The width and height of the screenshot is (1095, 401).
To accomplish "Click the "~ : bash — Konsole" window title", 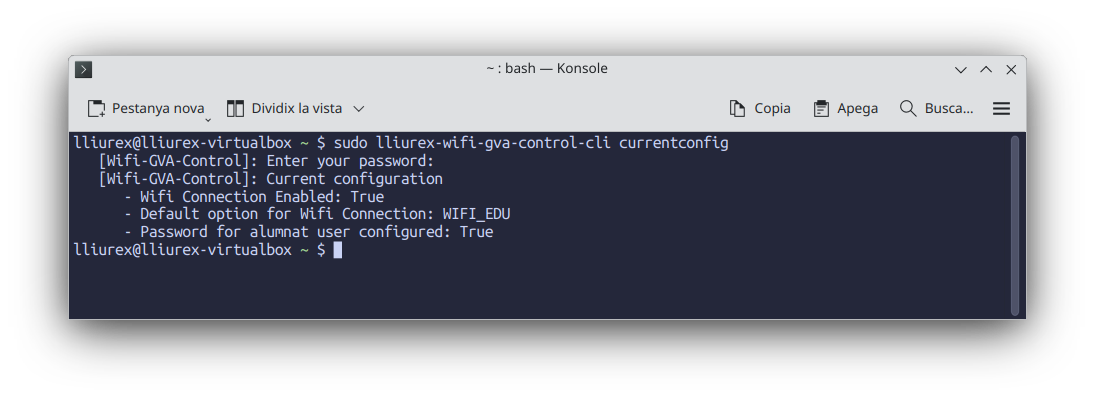I will pyautogui.click(x=547, y=69).
